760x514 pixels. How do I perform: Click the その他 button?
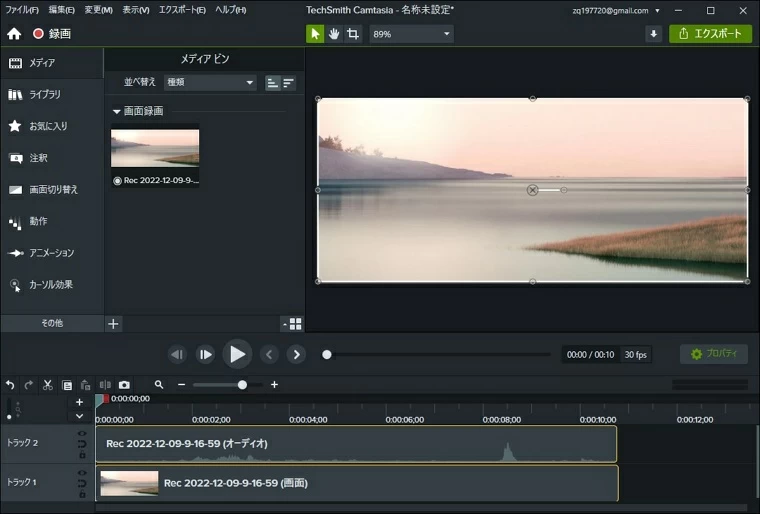click(x=52, y=323)
